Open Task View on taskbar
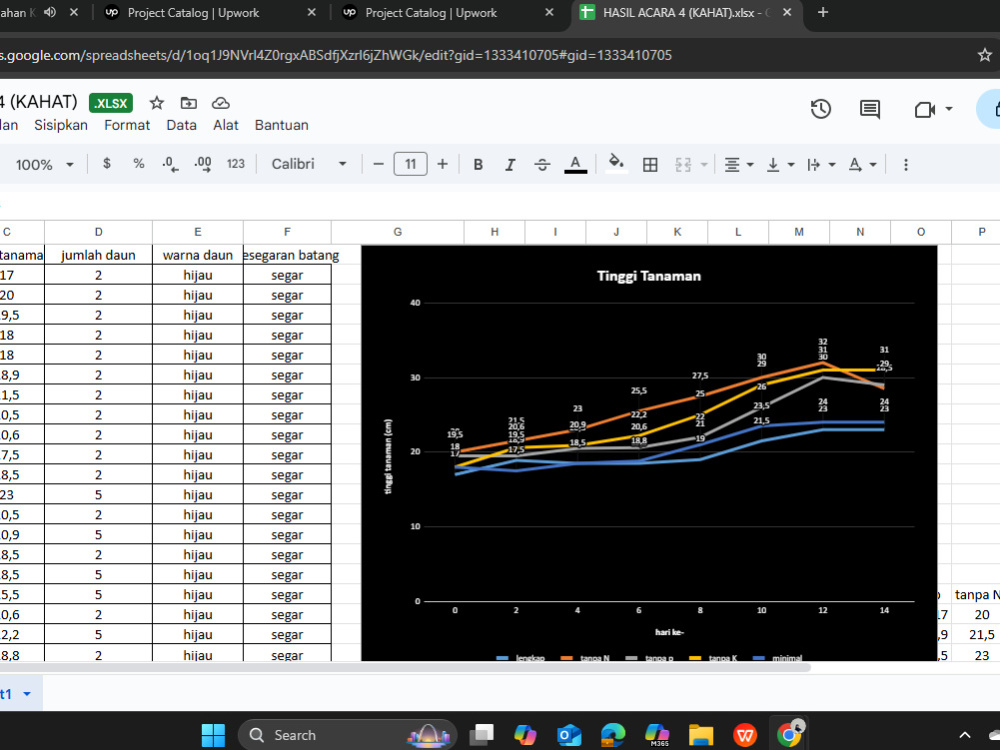Image resolution: width=1000 pixels, height=750 pixels. 482,735
